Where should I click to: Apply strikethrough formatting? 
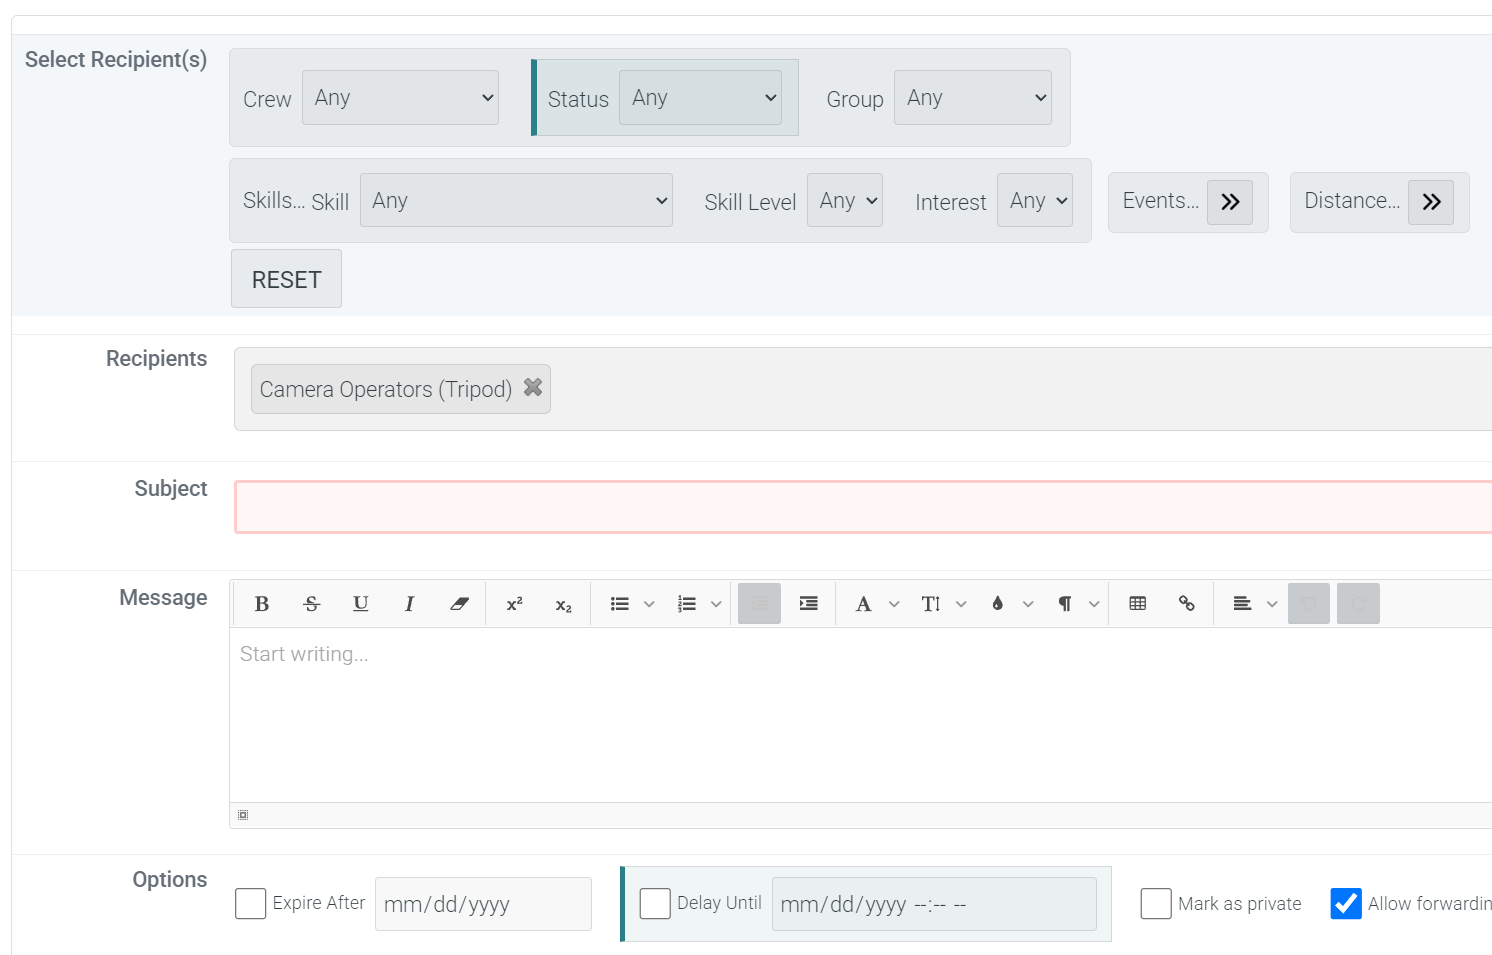311,604
